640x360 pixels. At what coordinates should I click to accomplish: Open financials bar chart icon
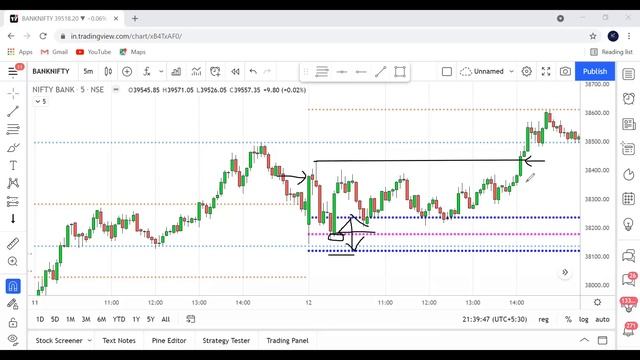coord(176,71)
